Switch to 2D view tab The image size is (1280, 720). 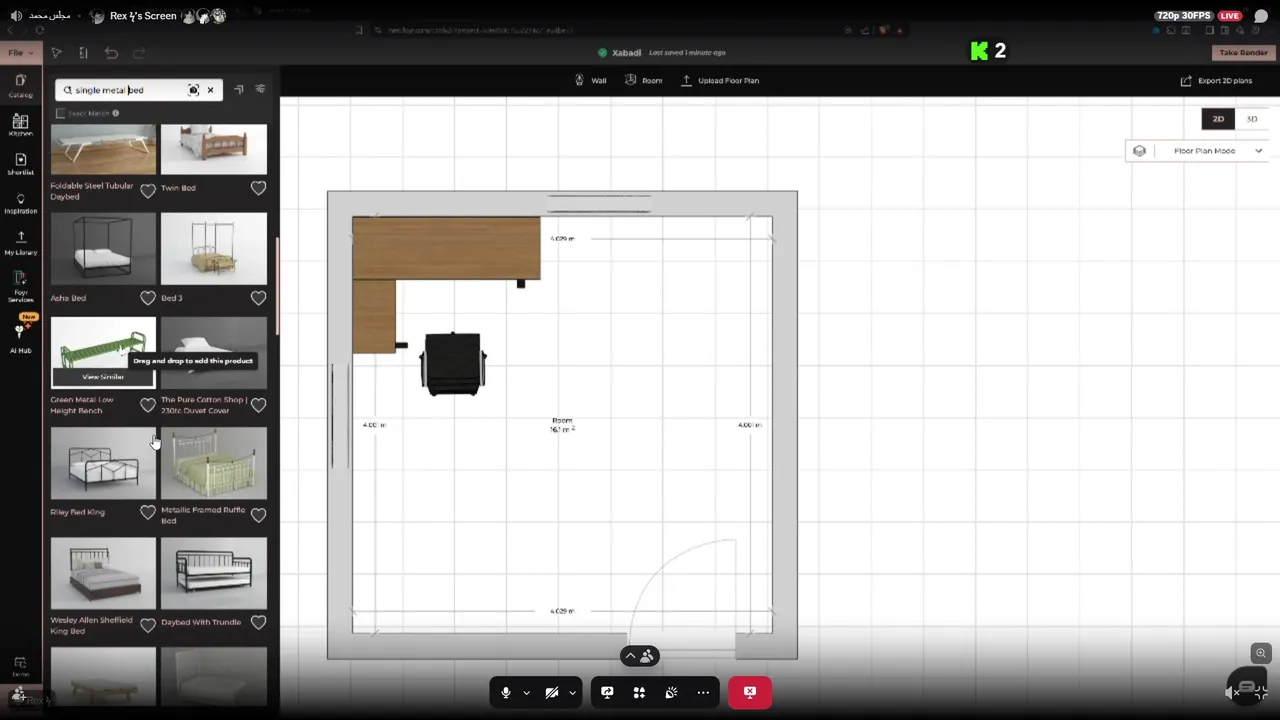tap(1218, 119)
